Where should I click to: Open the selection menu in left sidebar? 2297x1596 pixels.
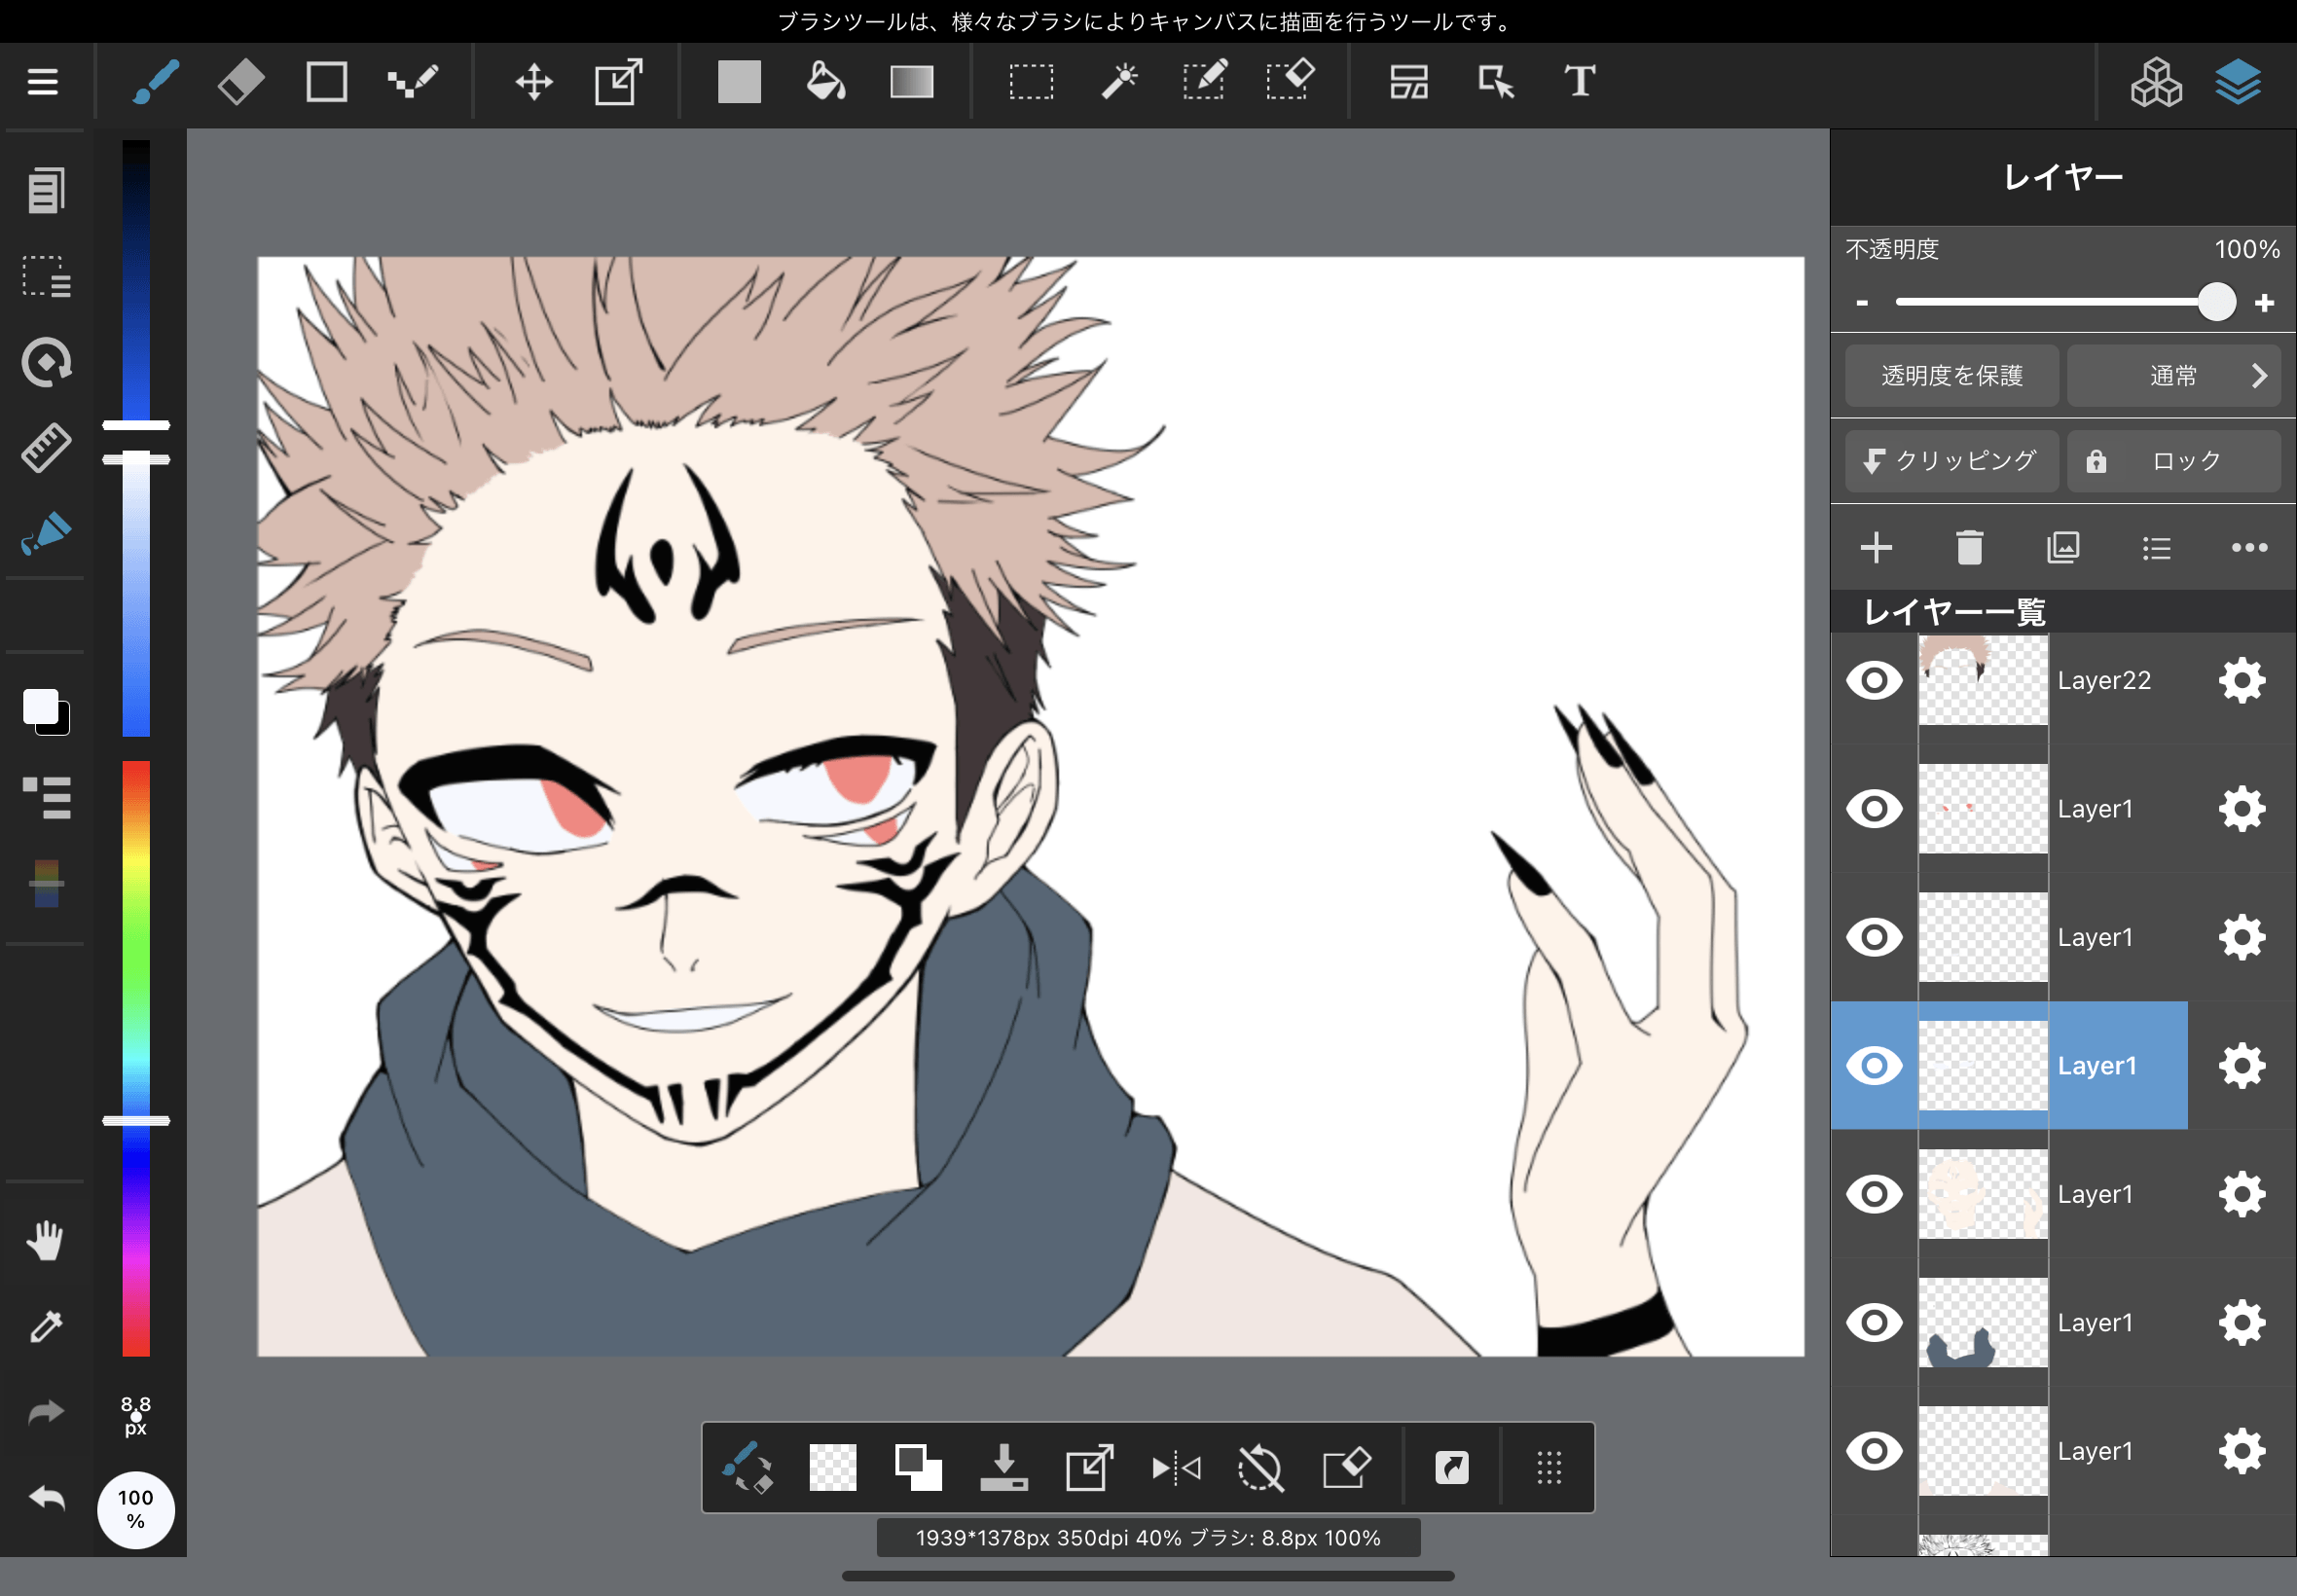coord(46,276)
